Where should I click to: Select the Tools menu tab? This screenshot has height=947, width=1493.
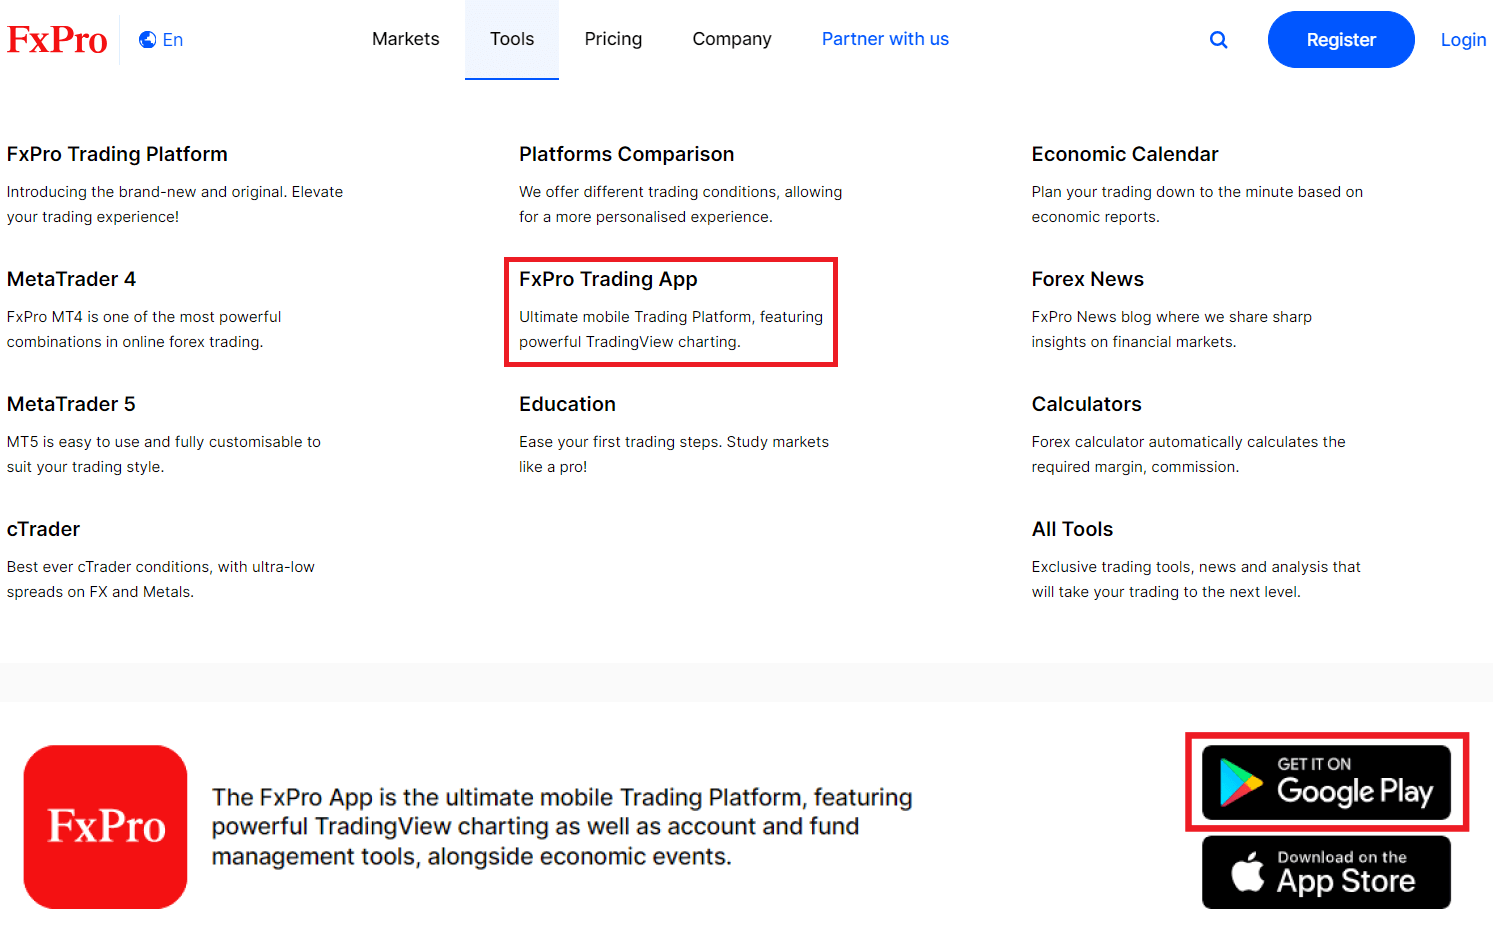(x=511, y=39)
